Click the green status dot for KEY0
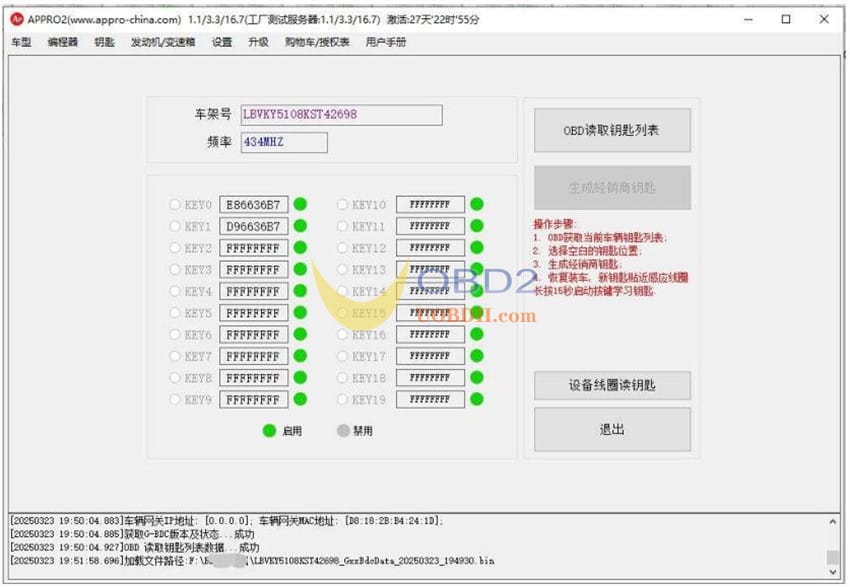Viewport: 850px width, 587px height. (300, 204)
